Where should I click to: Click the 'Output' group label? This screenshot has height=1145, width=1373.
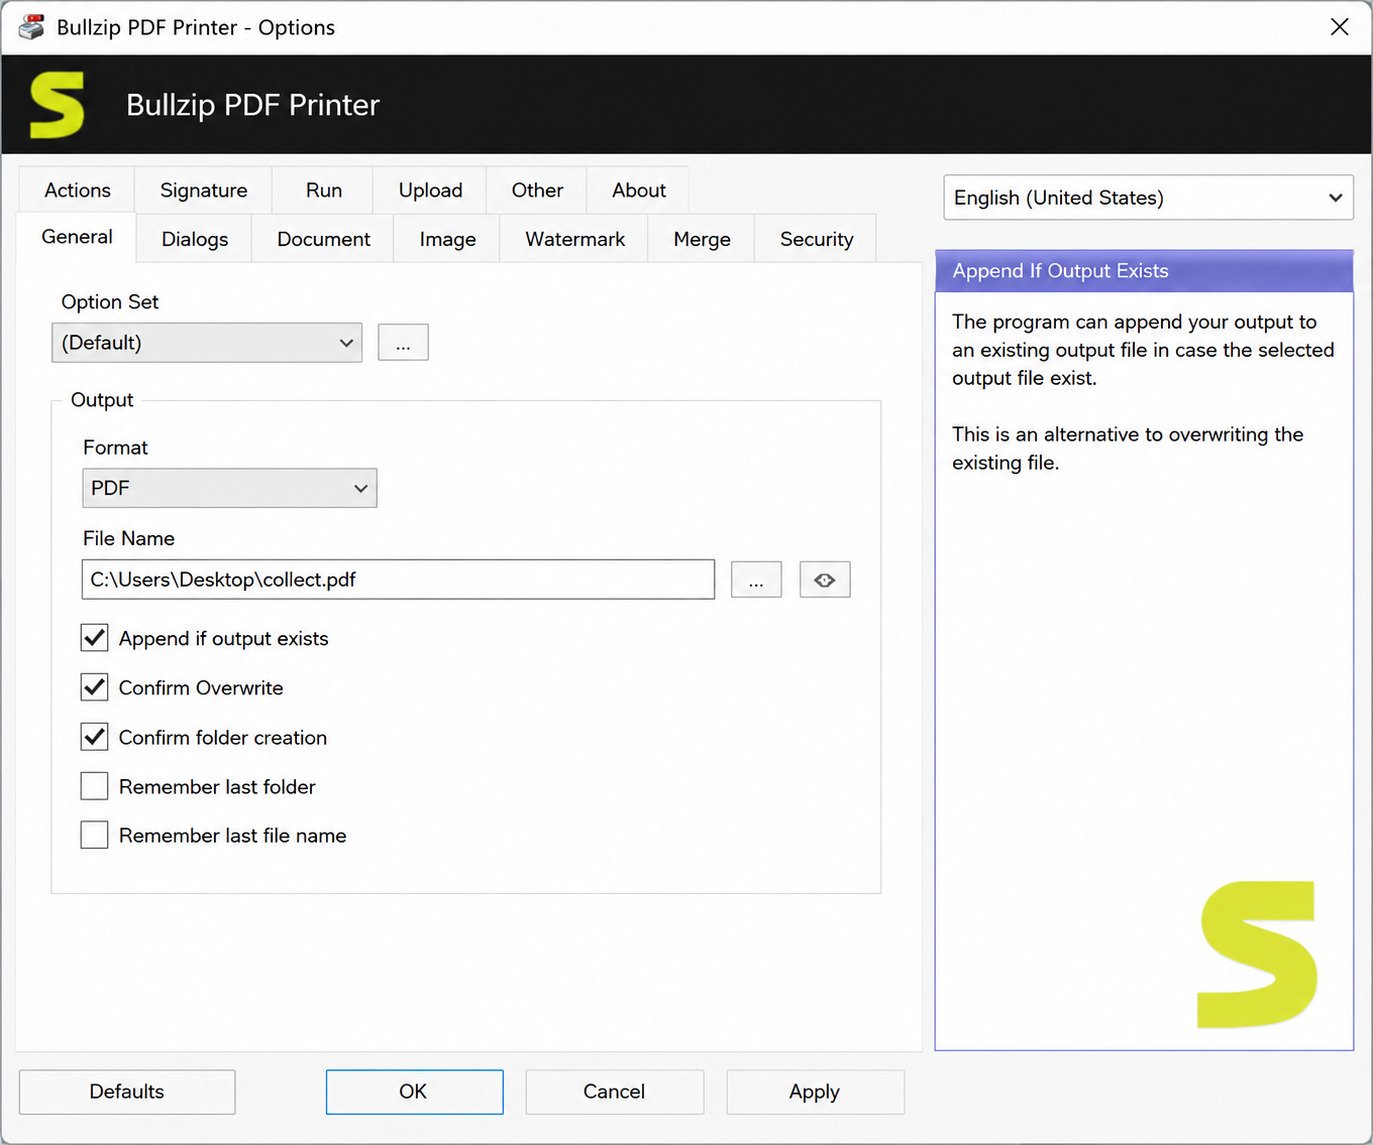click(x=102, y=400)
